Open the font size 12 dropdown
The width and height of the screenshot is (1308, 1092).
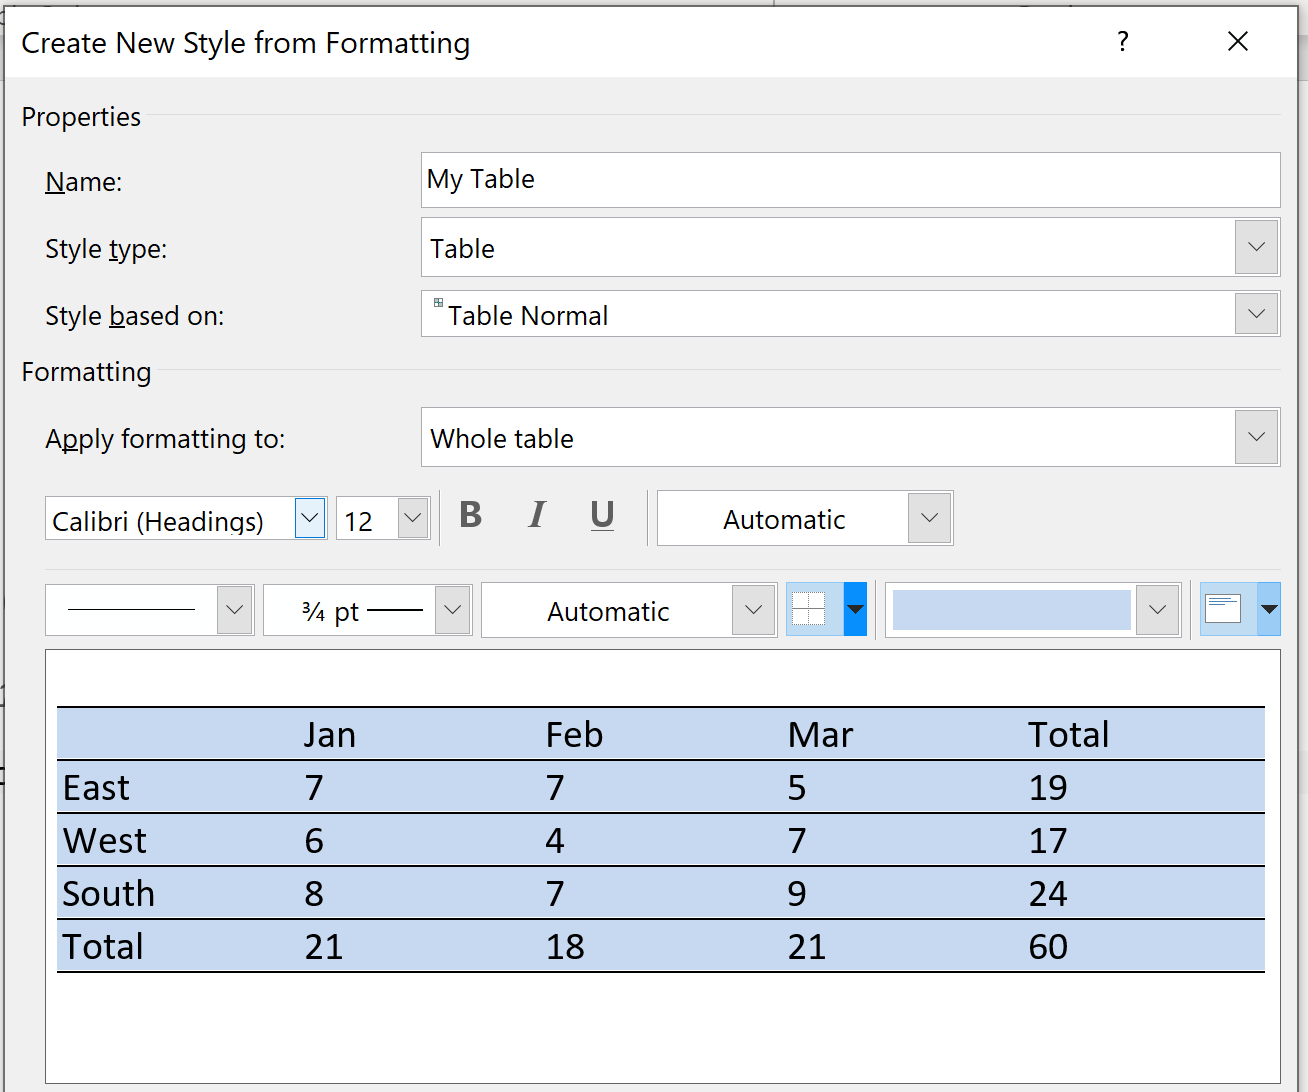point(412,518)
